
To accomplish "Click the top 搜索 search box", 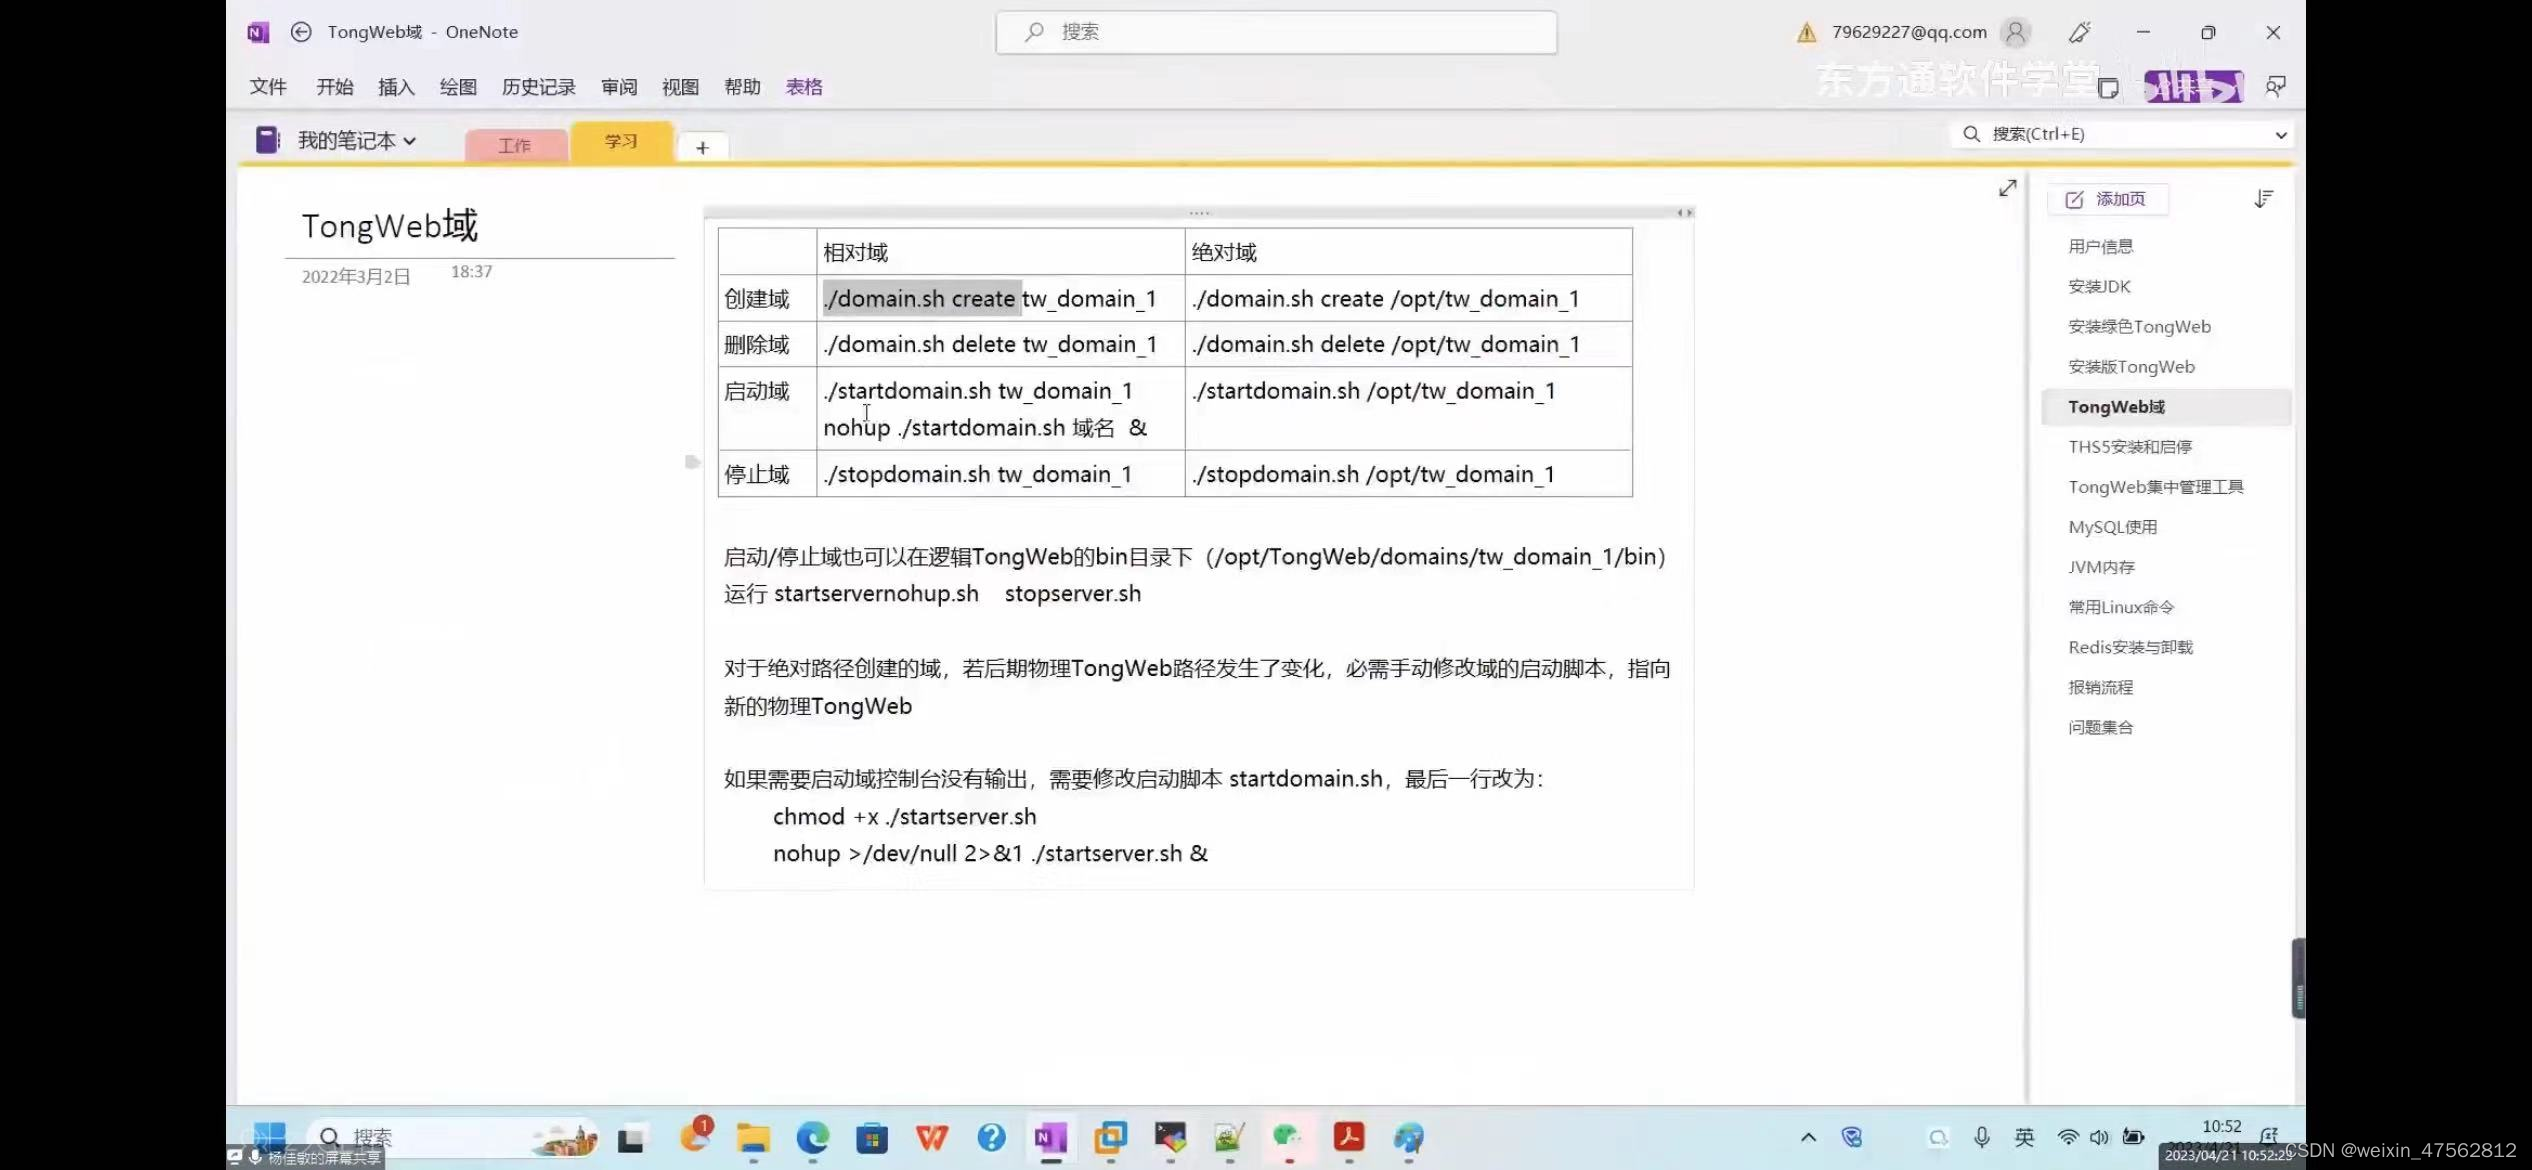I will tap(1275, 32).
